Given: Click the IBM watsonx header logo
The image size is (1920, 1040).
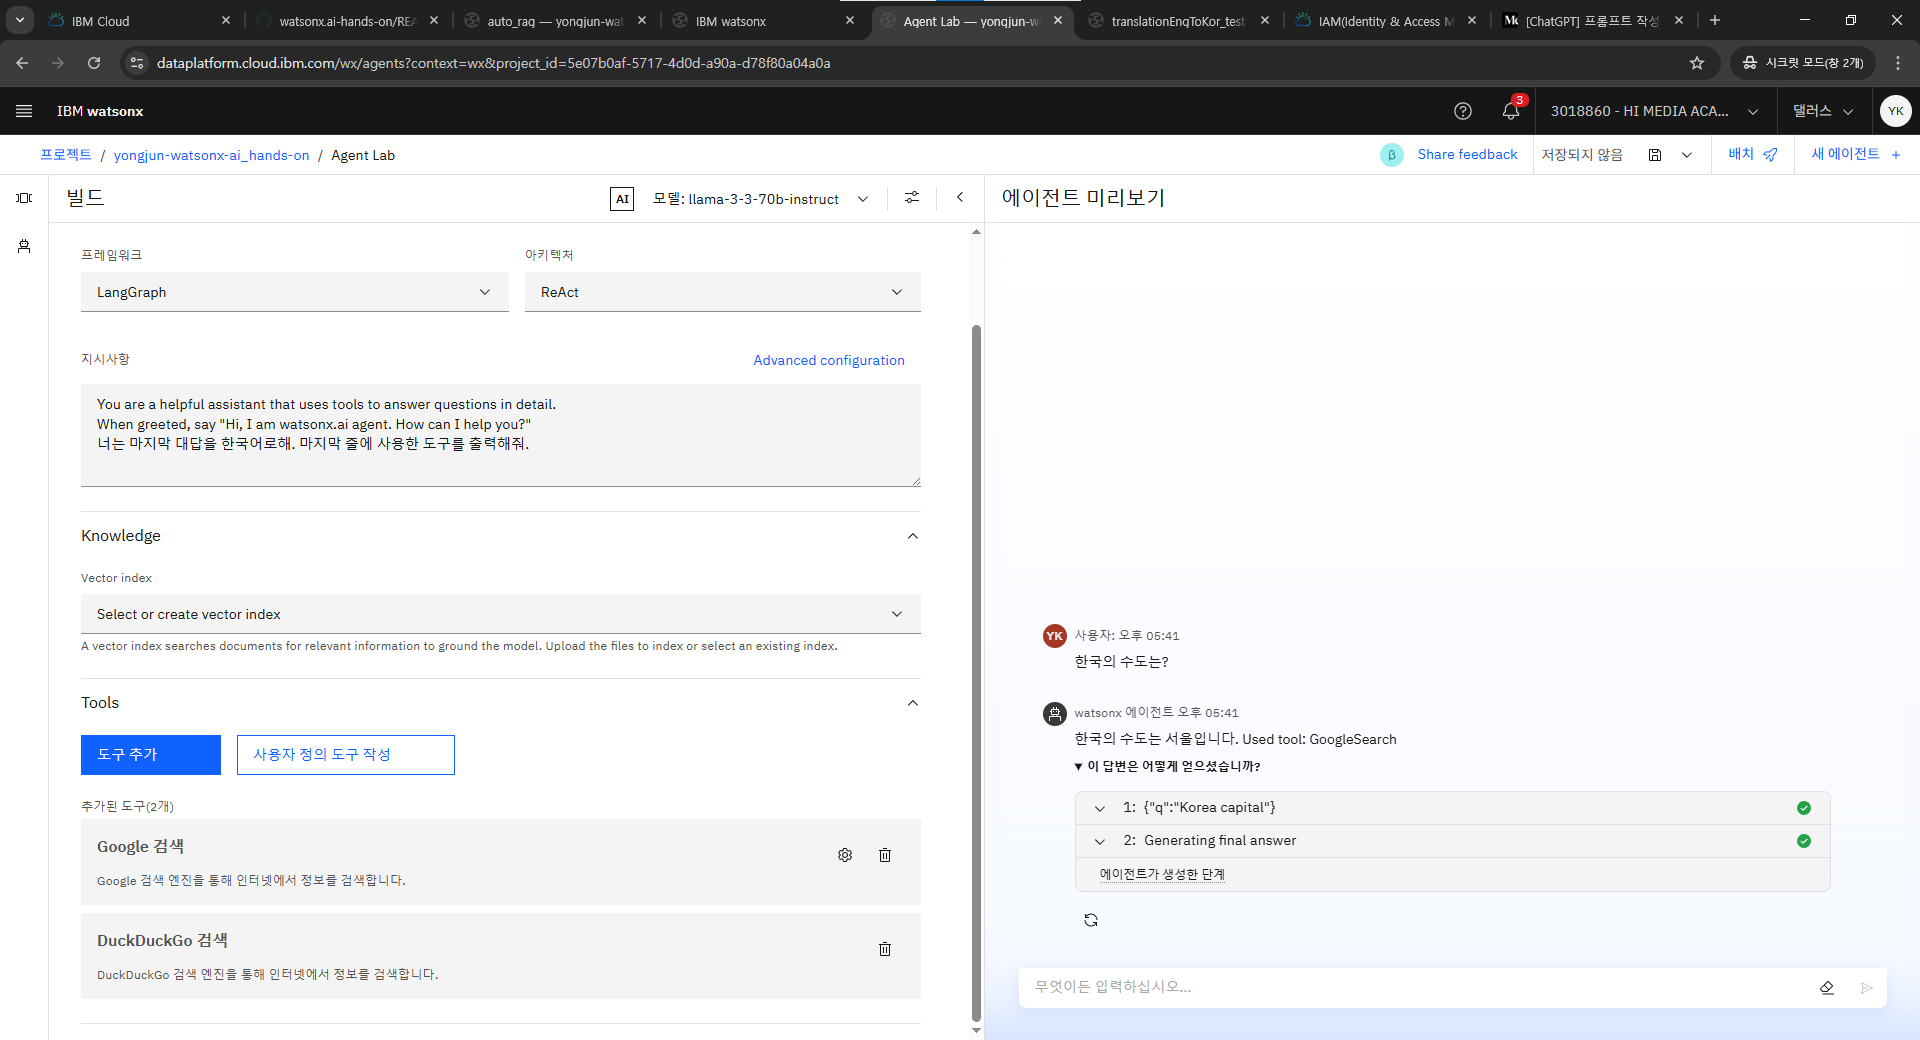Looking at the screenshot, I should (100, 111).
